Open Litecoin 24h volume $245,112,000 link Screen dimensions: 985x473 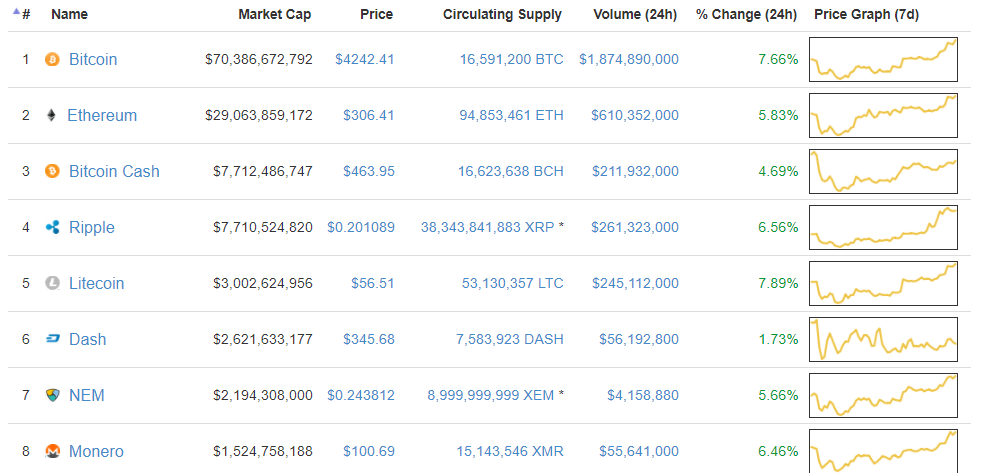pyautogui.click(x=635, y=284)
